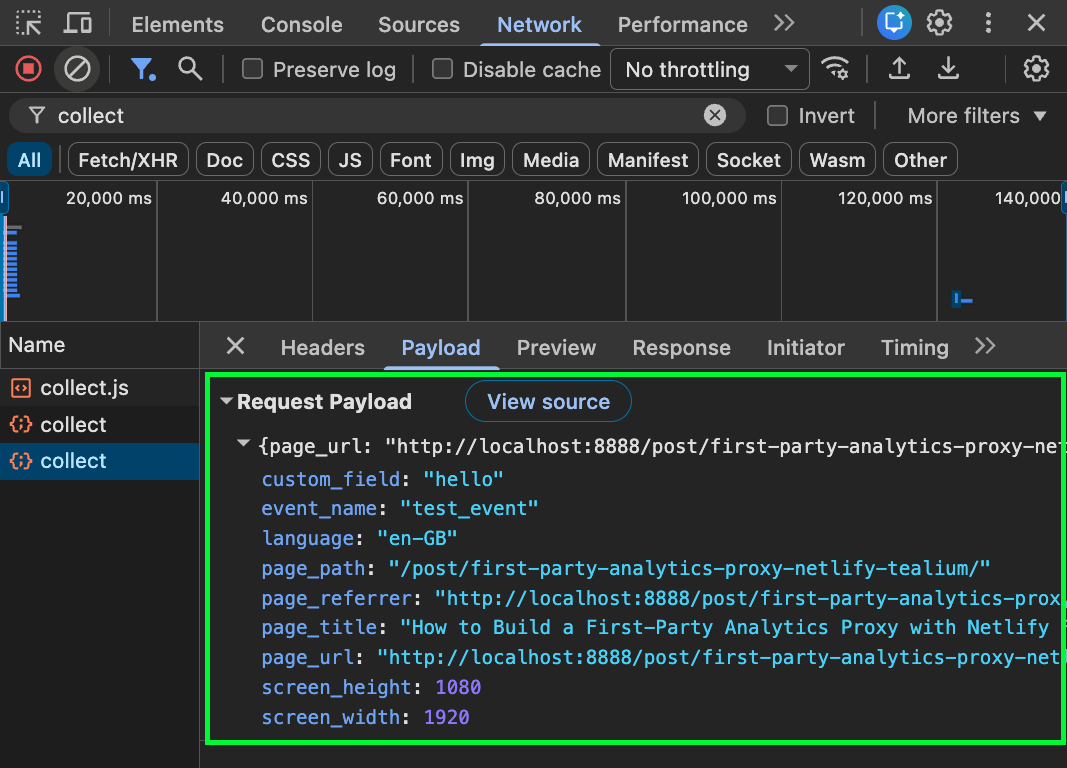Select the Payload tab

pyautogui.click(x=441, y=348)
